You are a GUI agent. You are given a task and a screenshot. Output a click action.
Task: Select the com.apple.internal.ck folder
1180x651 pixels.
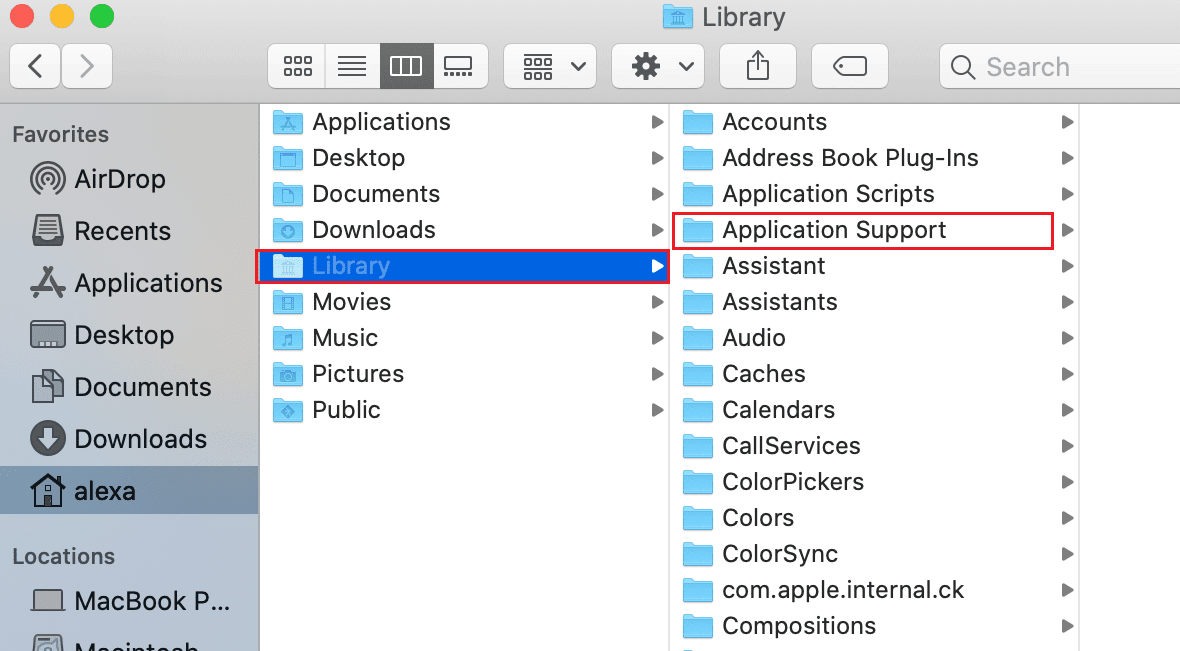(874, 590)
